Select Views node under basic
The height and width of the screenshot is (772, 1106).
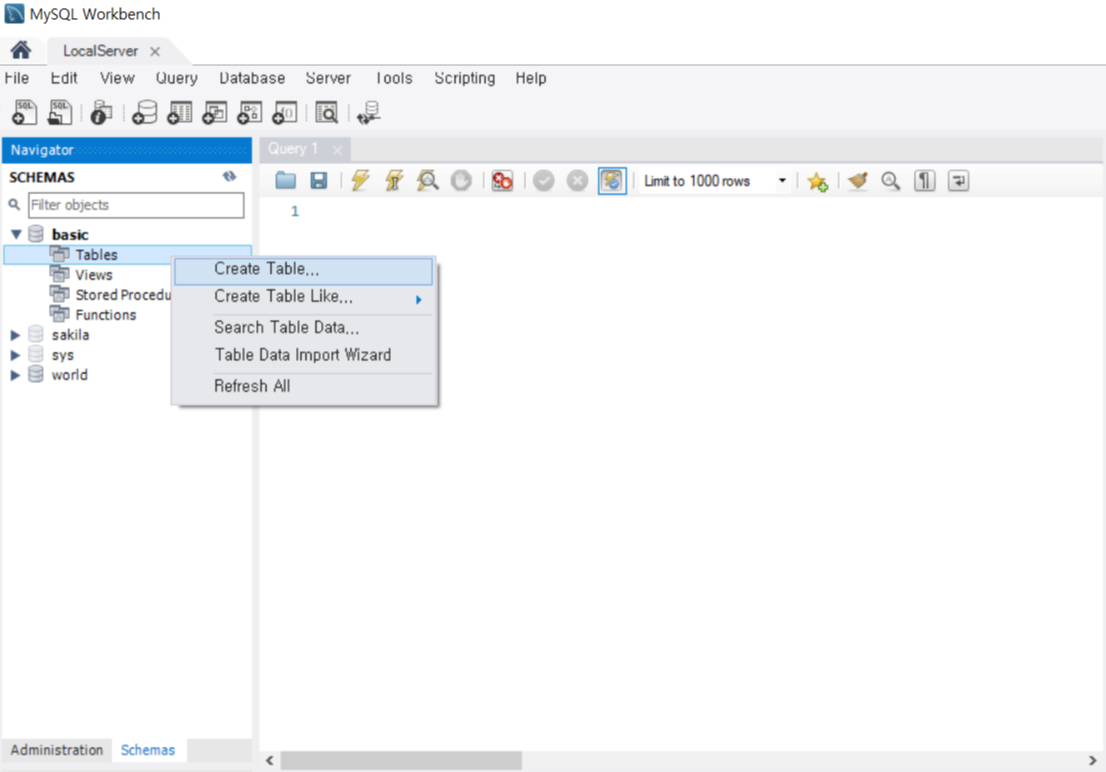pos(94,275)
